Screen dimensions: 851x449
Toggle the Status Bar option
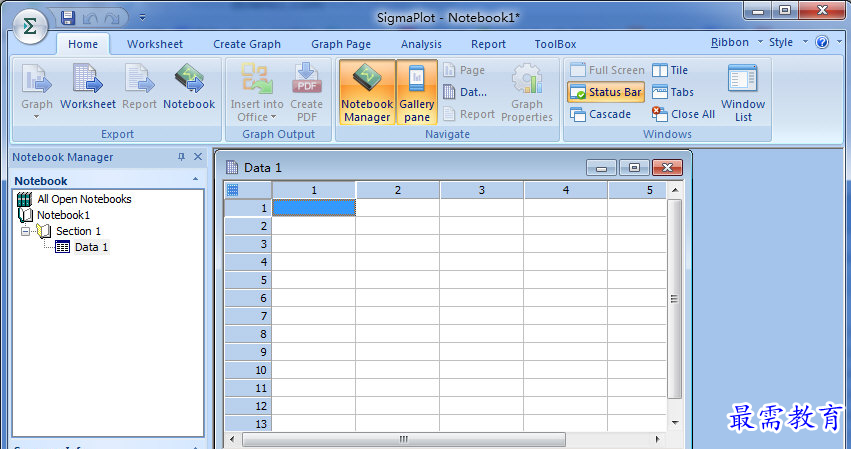[606, 92]
